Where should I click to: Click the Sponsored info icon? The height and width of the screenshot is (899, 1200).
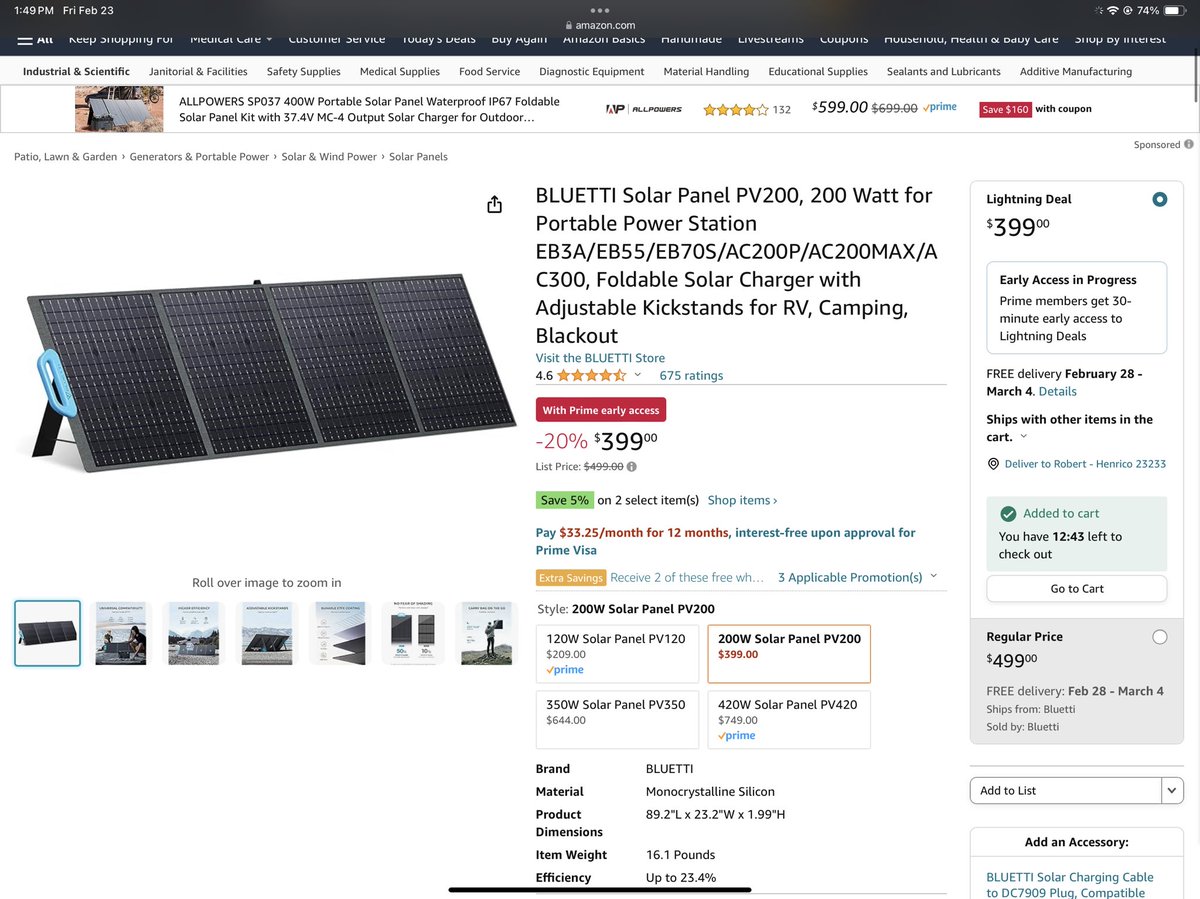[x=1189, y=144]
